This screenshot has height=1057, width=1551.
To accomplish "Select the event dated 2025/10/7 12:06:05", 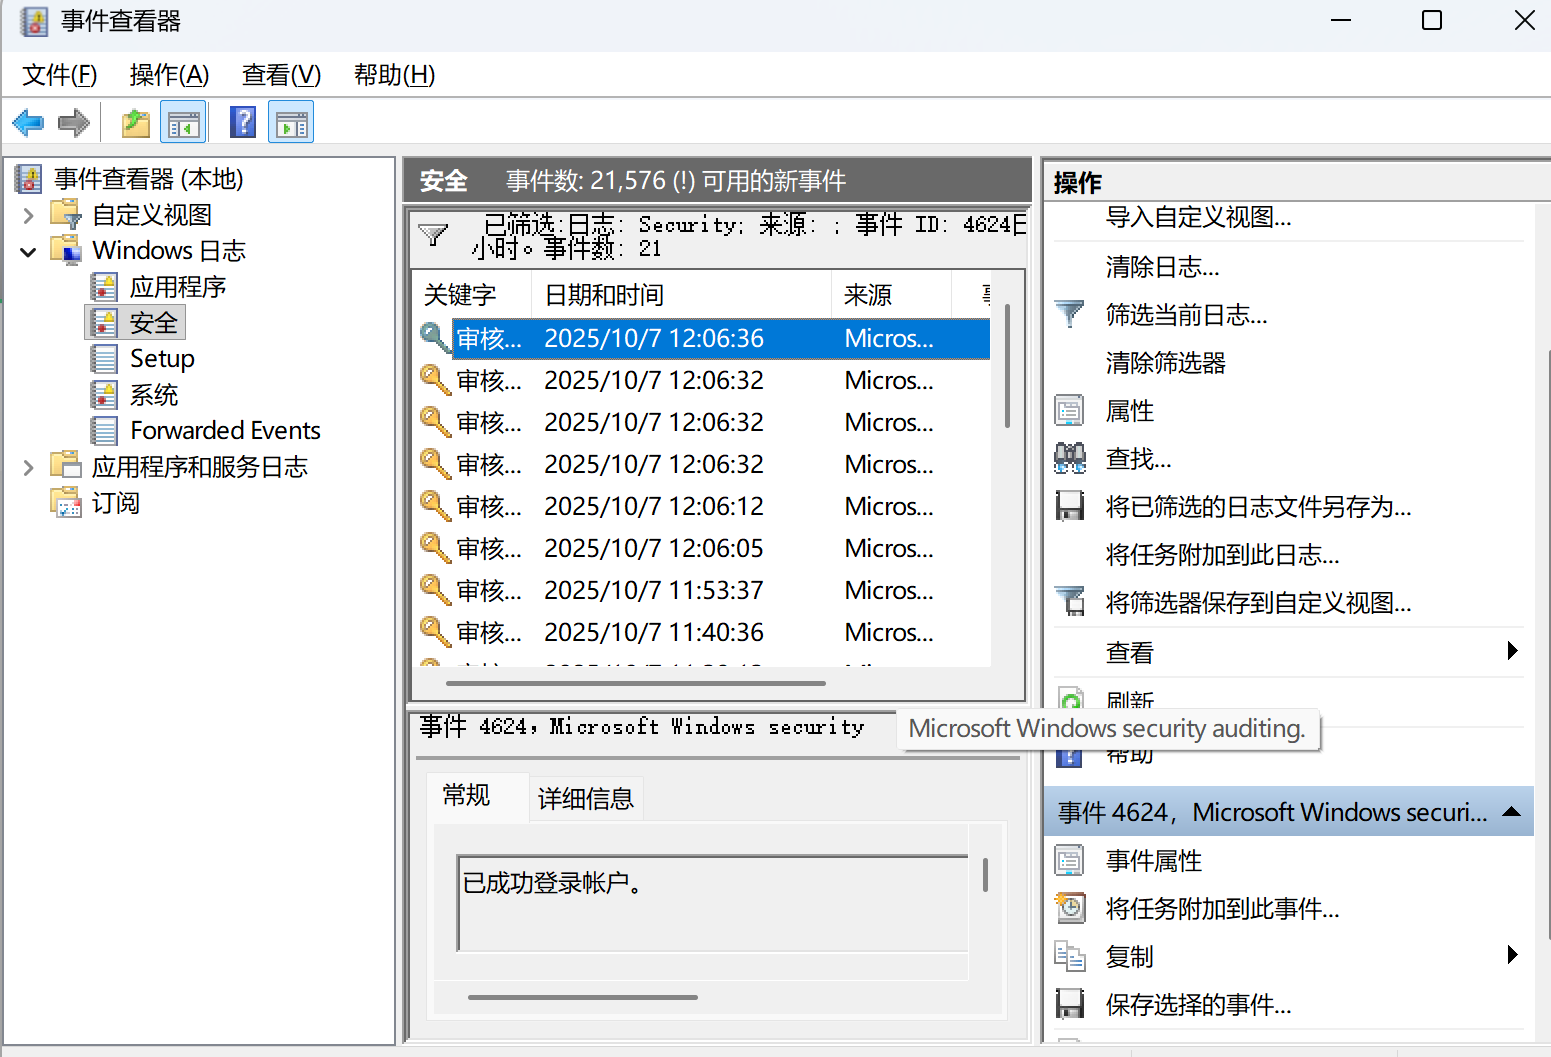I will (x=702, y=549).
